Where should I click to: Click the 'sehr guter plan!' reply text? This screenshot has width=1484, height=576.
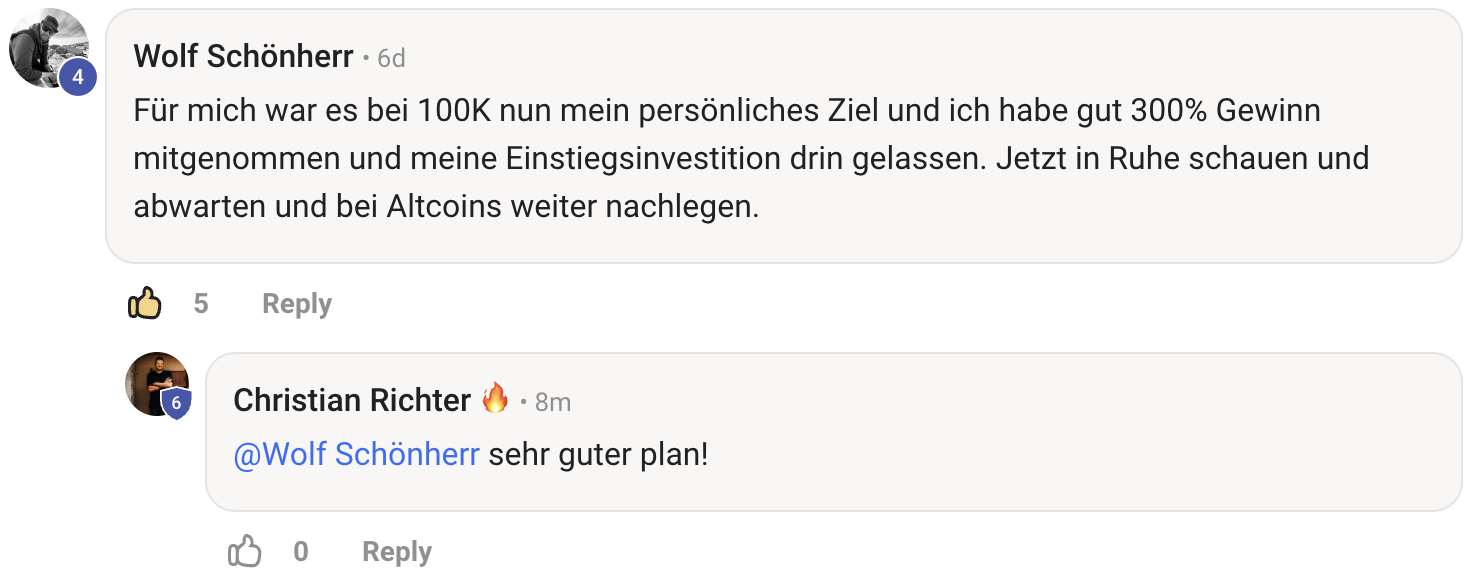tap(598, 455)
